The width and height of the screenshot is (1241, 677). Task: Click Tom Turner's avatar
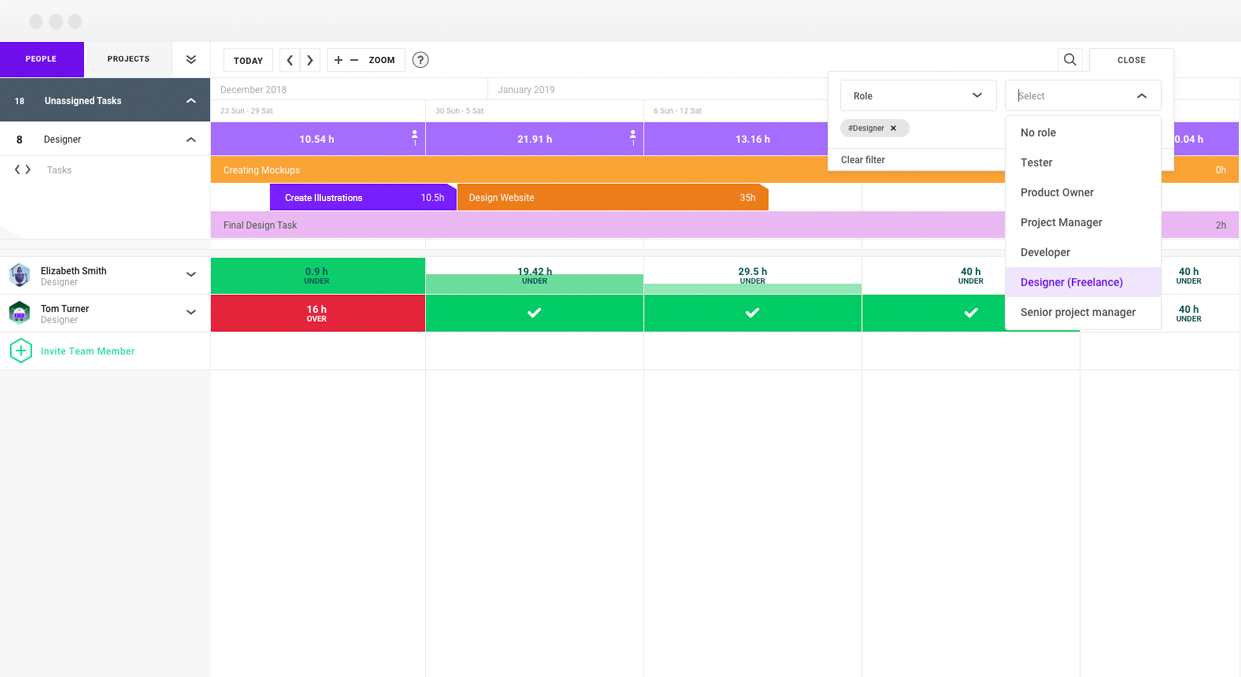coord(19,313)
